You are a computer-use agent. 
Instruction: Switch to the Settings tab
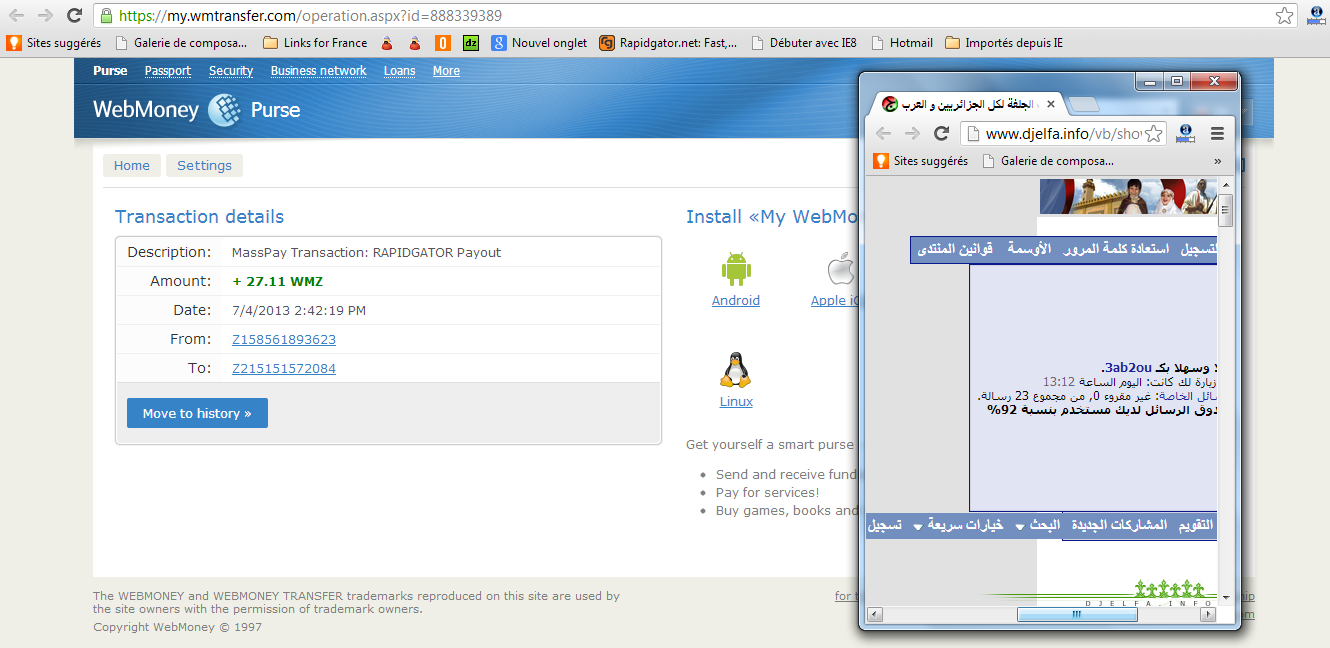click(x=204, y=166)
